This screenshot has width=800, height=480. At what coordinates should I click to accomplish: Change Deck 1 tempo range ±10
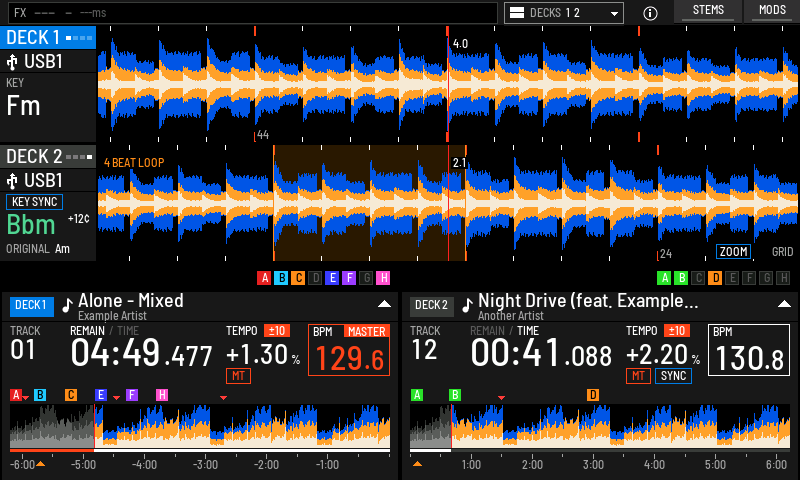(277, 331)
